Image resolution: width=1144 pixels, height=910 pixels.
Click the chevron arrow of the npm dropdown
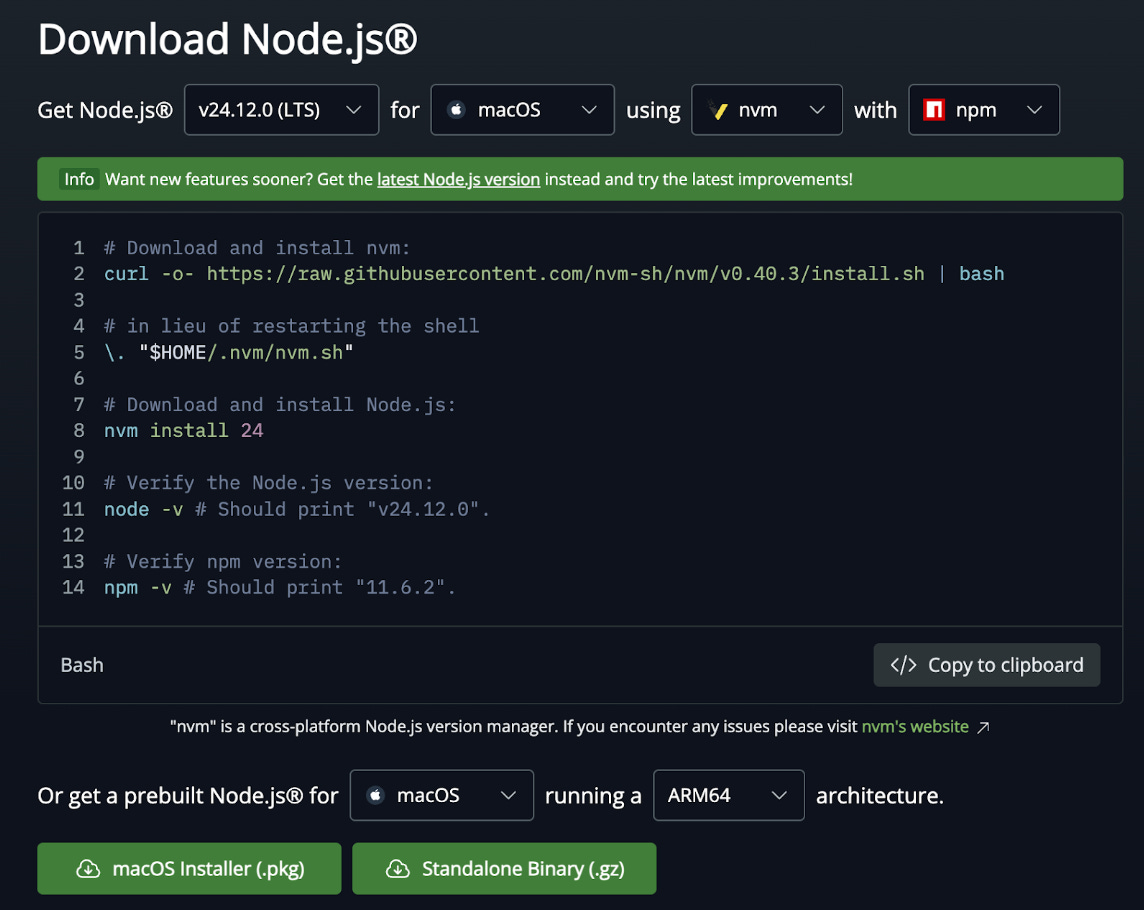pos(1035,109)
